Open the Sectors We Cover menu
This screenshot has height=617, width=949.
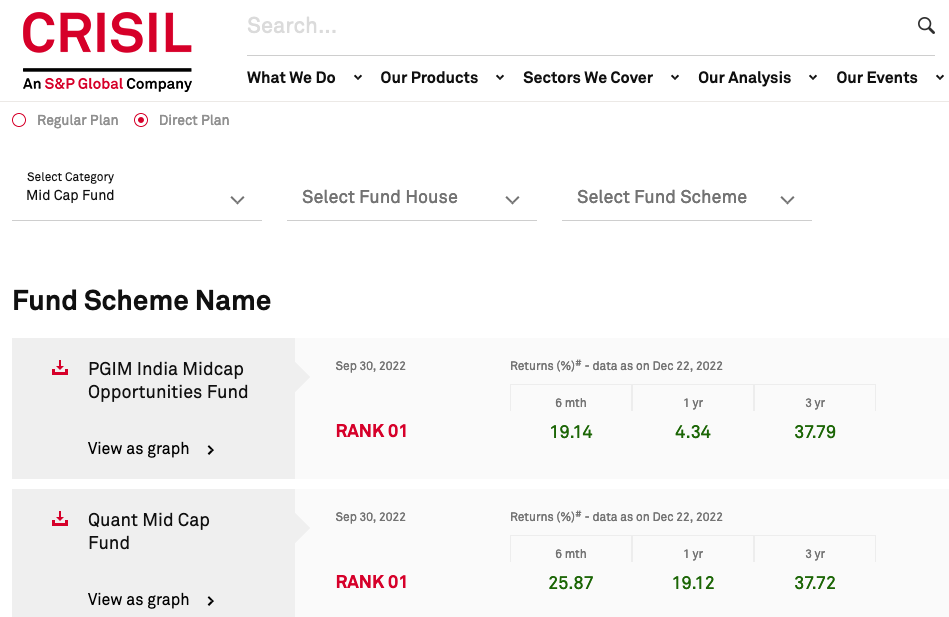(x=588, y=78)
